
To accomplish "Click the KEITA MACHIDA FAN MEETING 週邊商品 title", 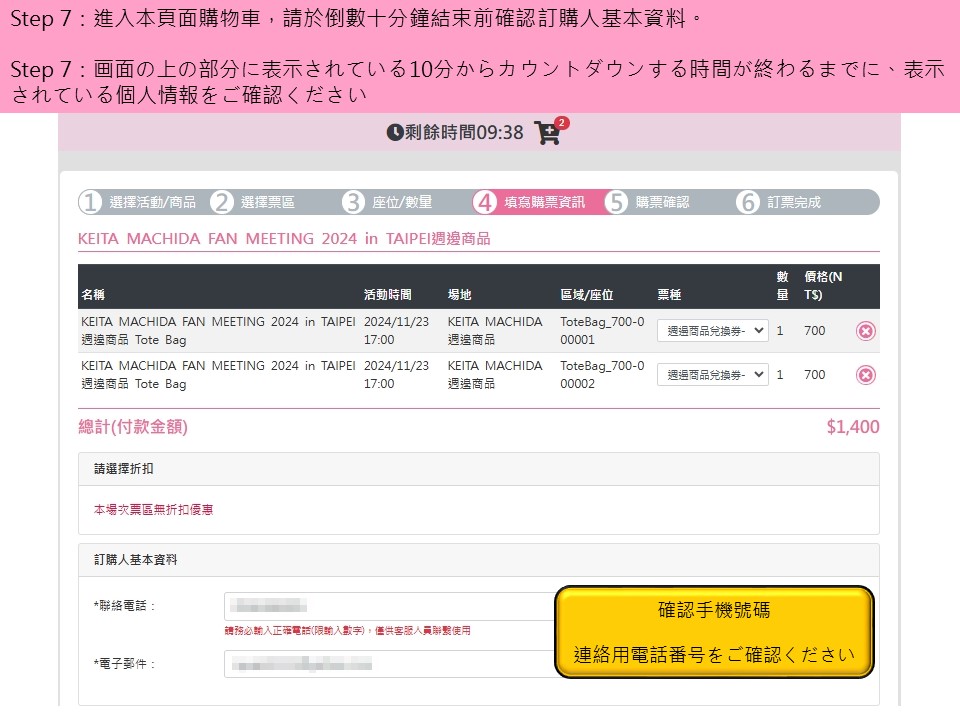I will click(x=284, y=239).
